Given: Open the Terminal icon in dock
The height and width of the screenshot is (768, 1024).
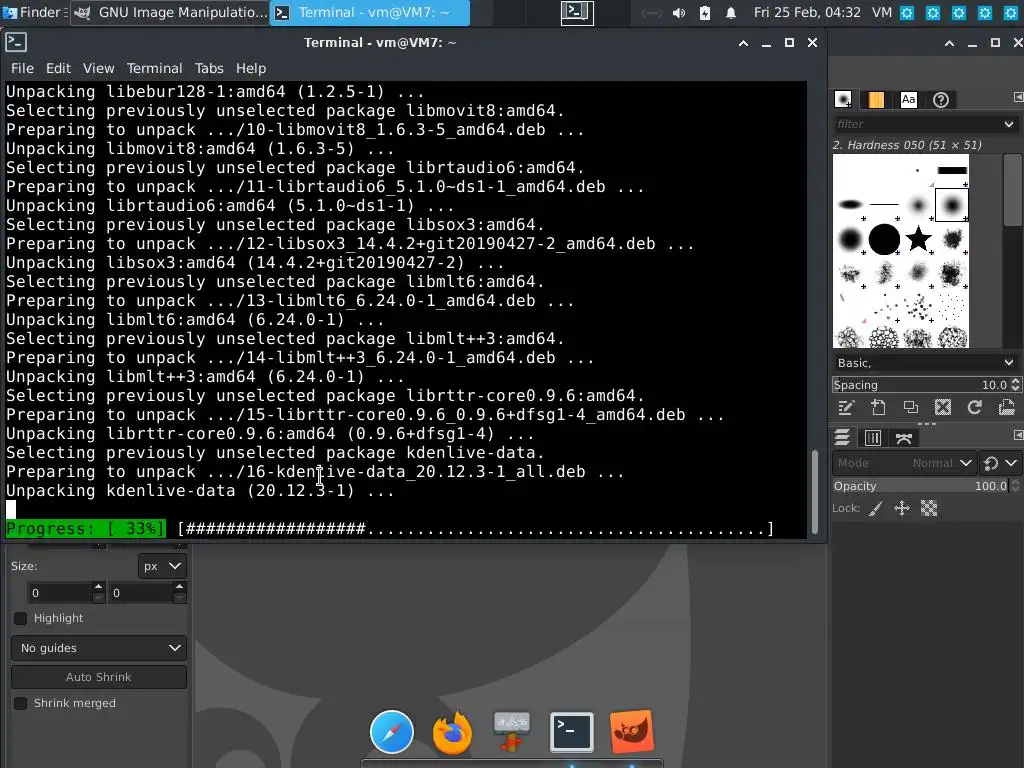Looking at the screenshot, I should pyautogui.click(x=572, y=731).
